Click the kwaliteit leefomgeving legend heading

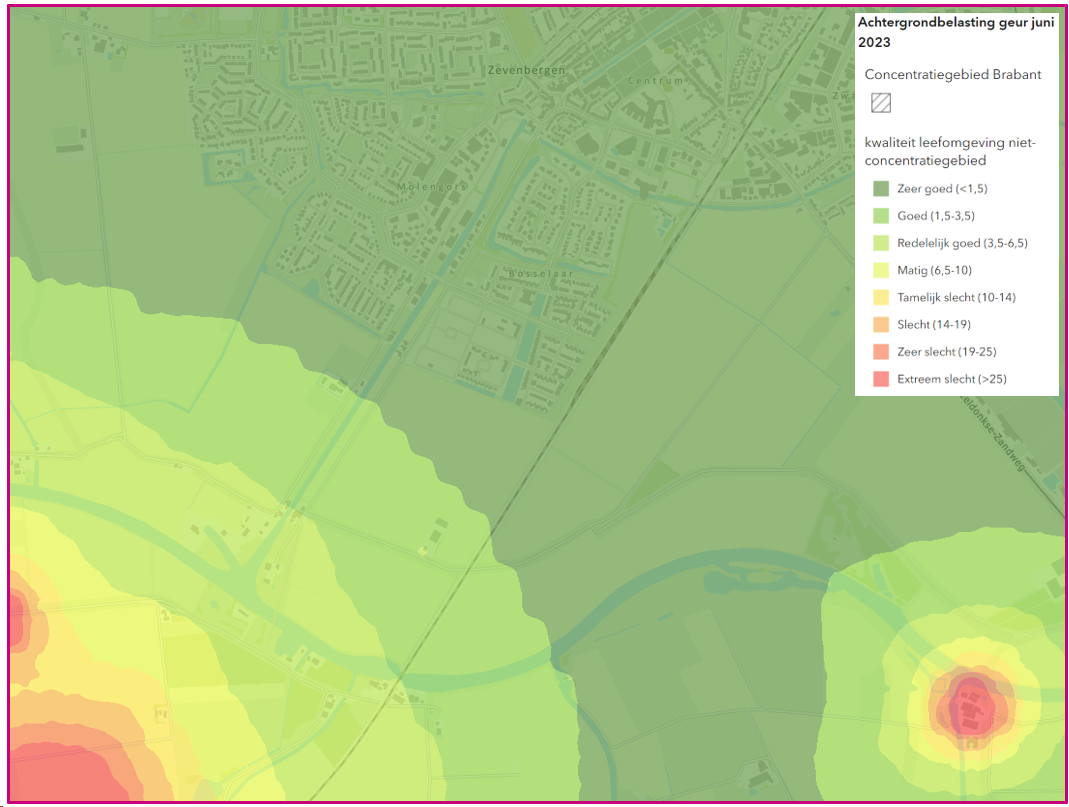tap(950, 151)
